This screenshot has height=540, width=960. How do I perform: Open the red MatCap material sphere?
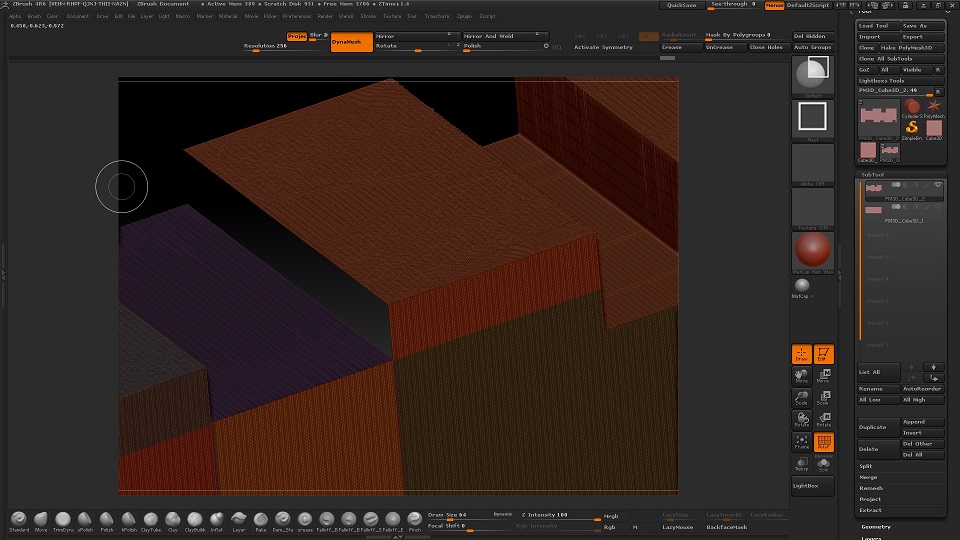point(812,251)
